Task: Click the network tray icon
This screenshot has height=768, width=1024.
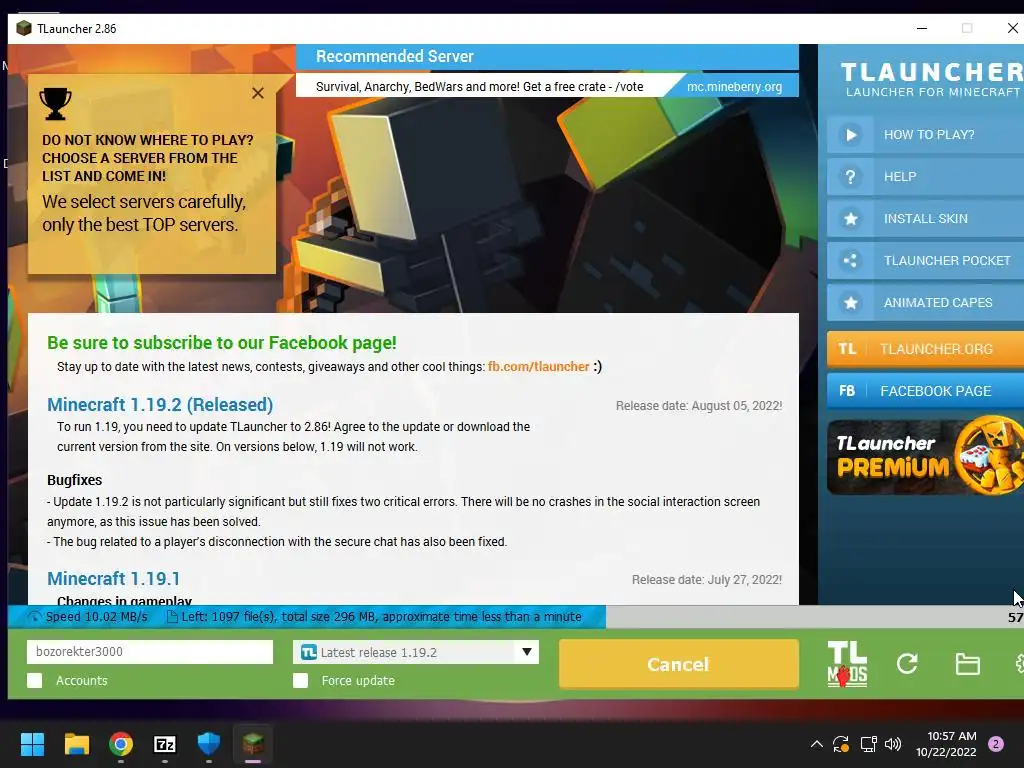Action: pyautogui.click(x=868, y=744)
